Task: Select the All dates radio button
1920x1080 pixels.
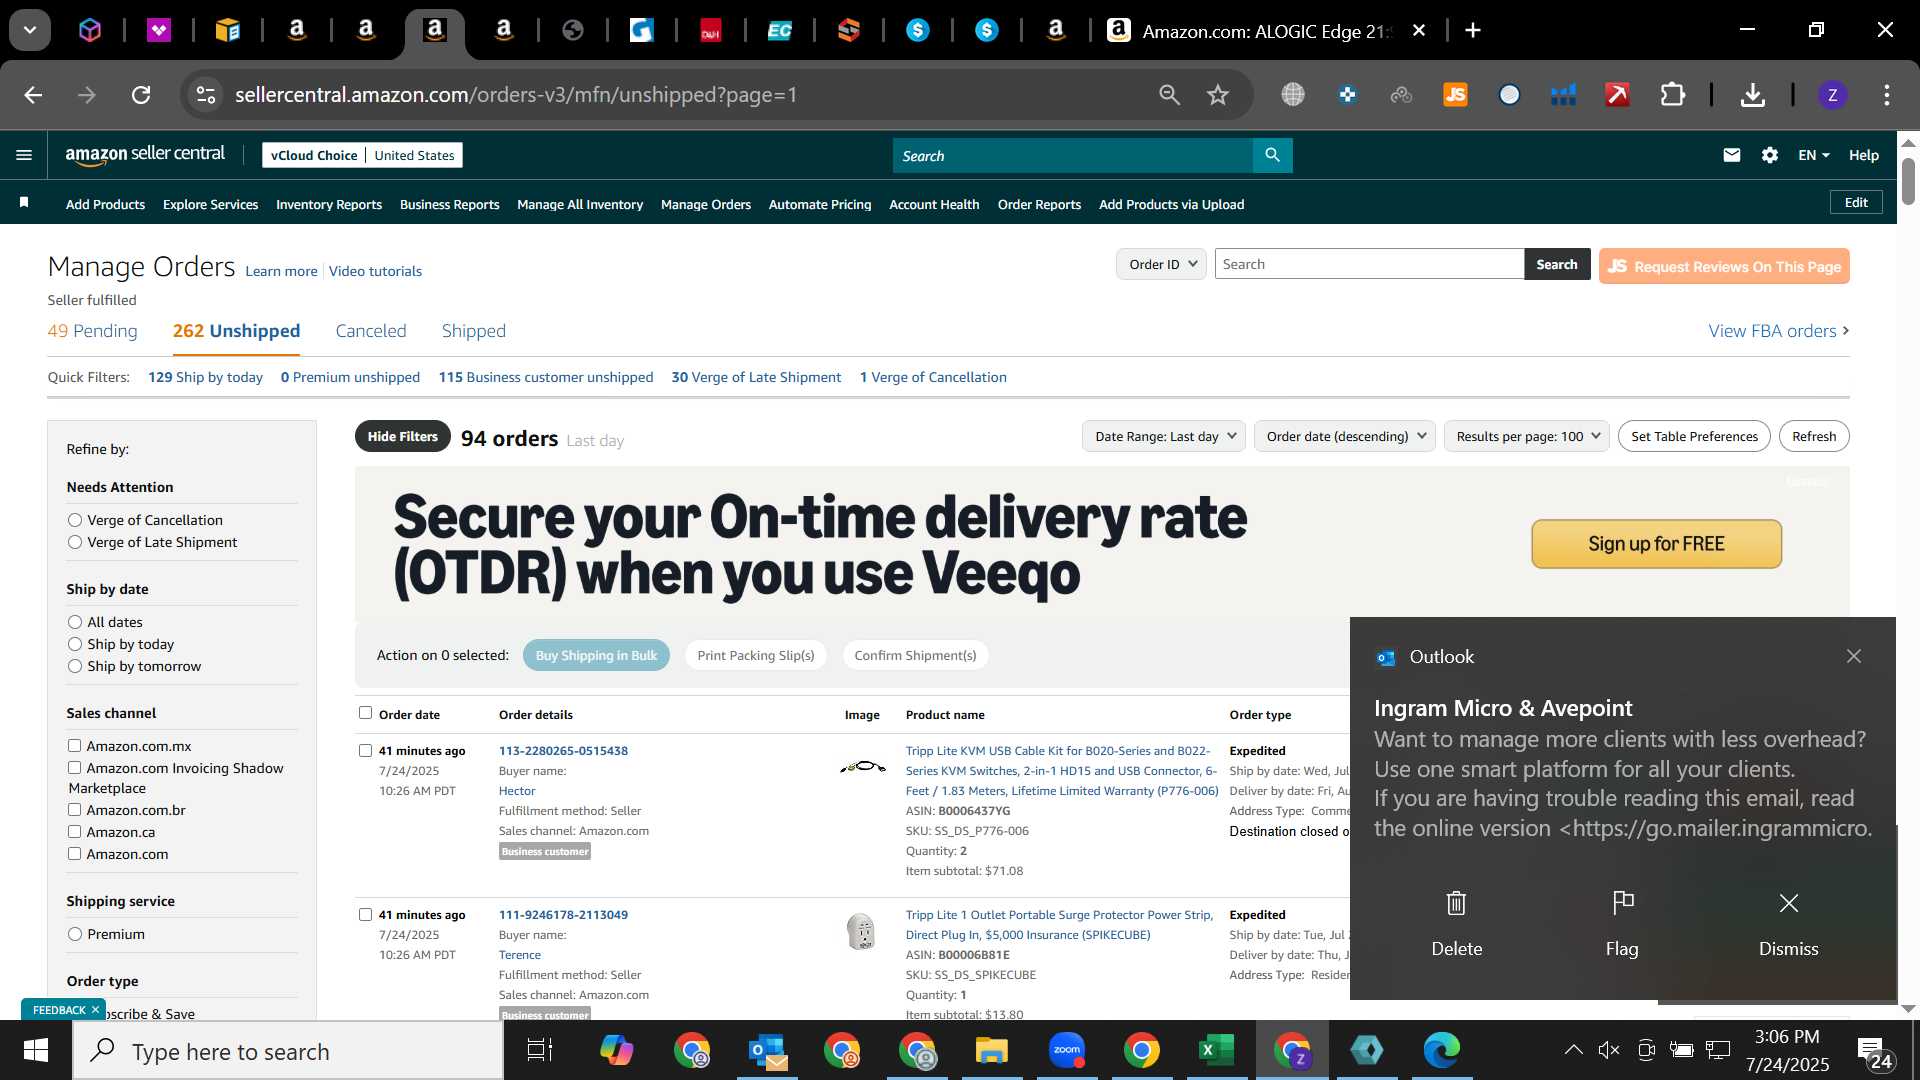Action: point(75,622)
